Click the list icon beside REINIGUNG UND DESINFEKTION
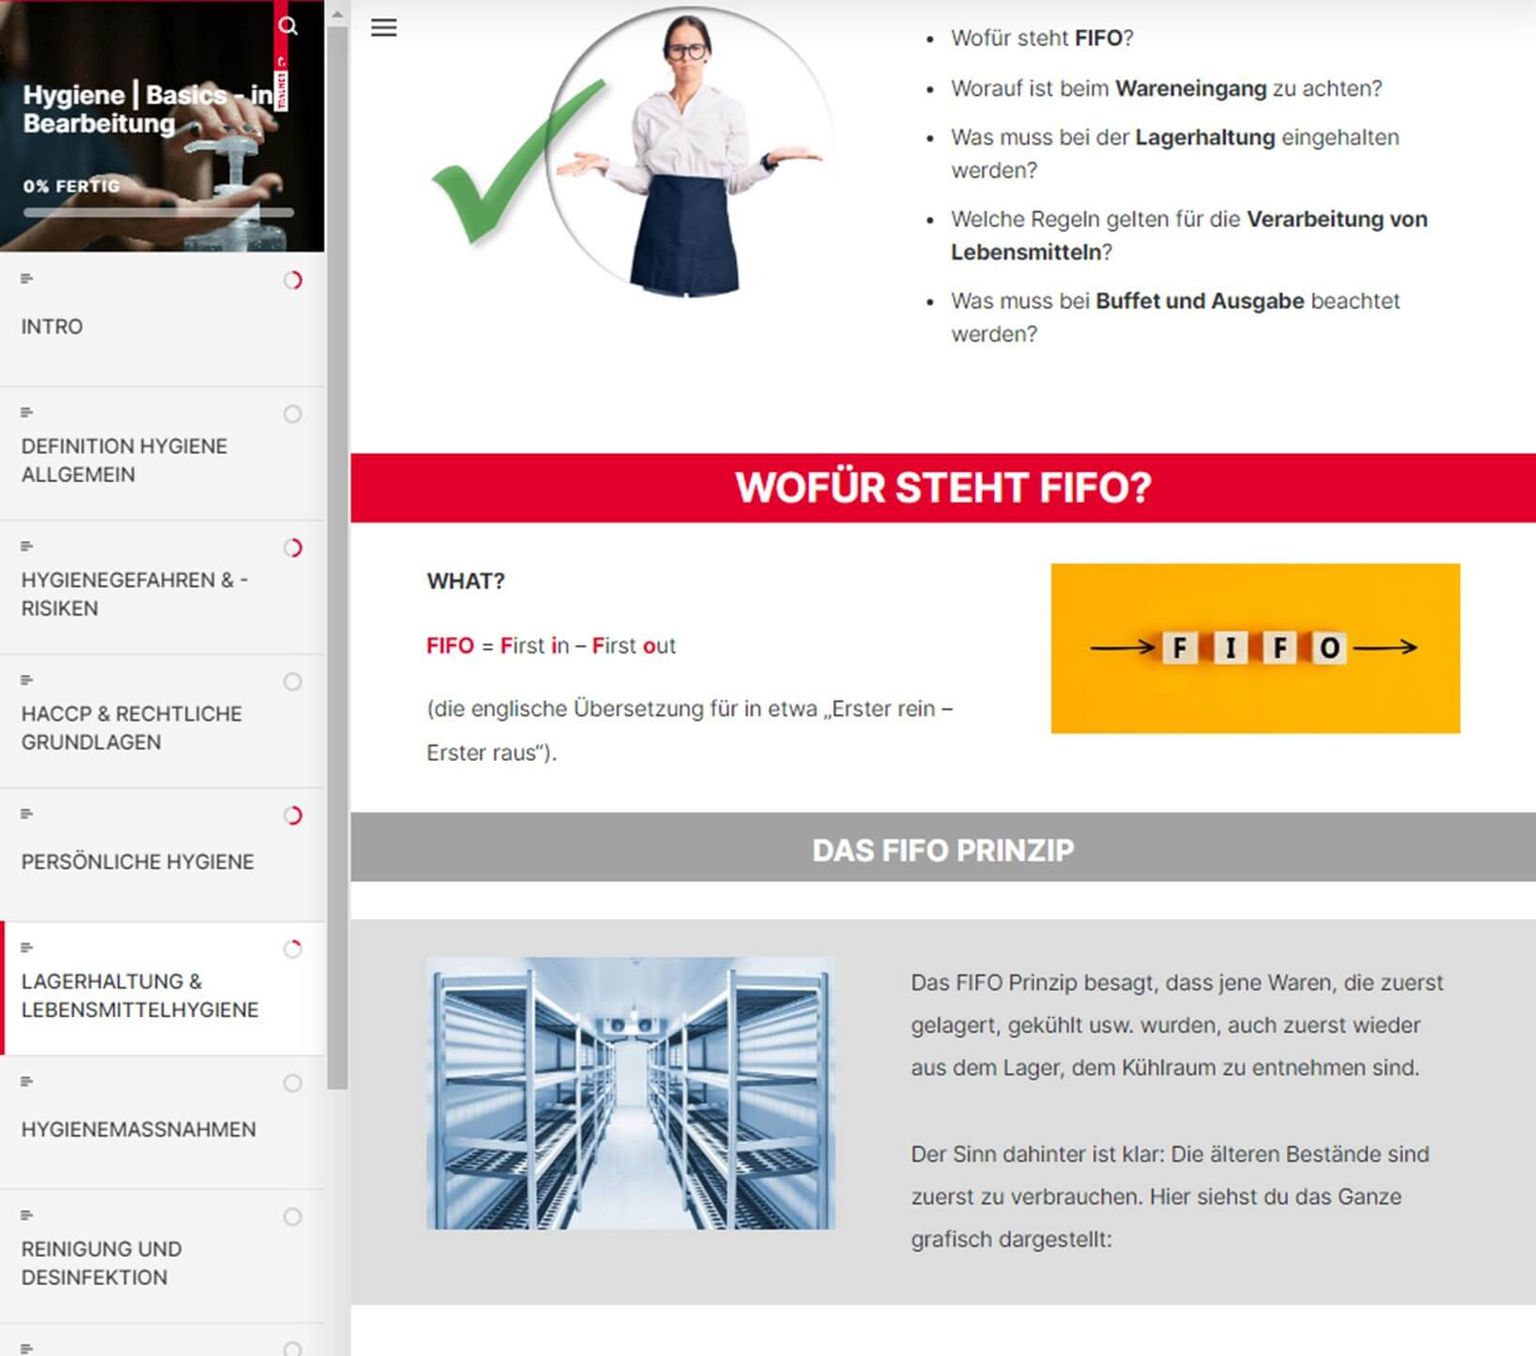The width and height of the screenshot is (1536, 1356). click(x=27, y=1216)
